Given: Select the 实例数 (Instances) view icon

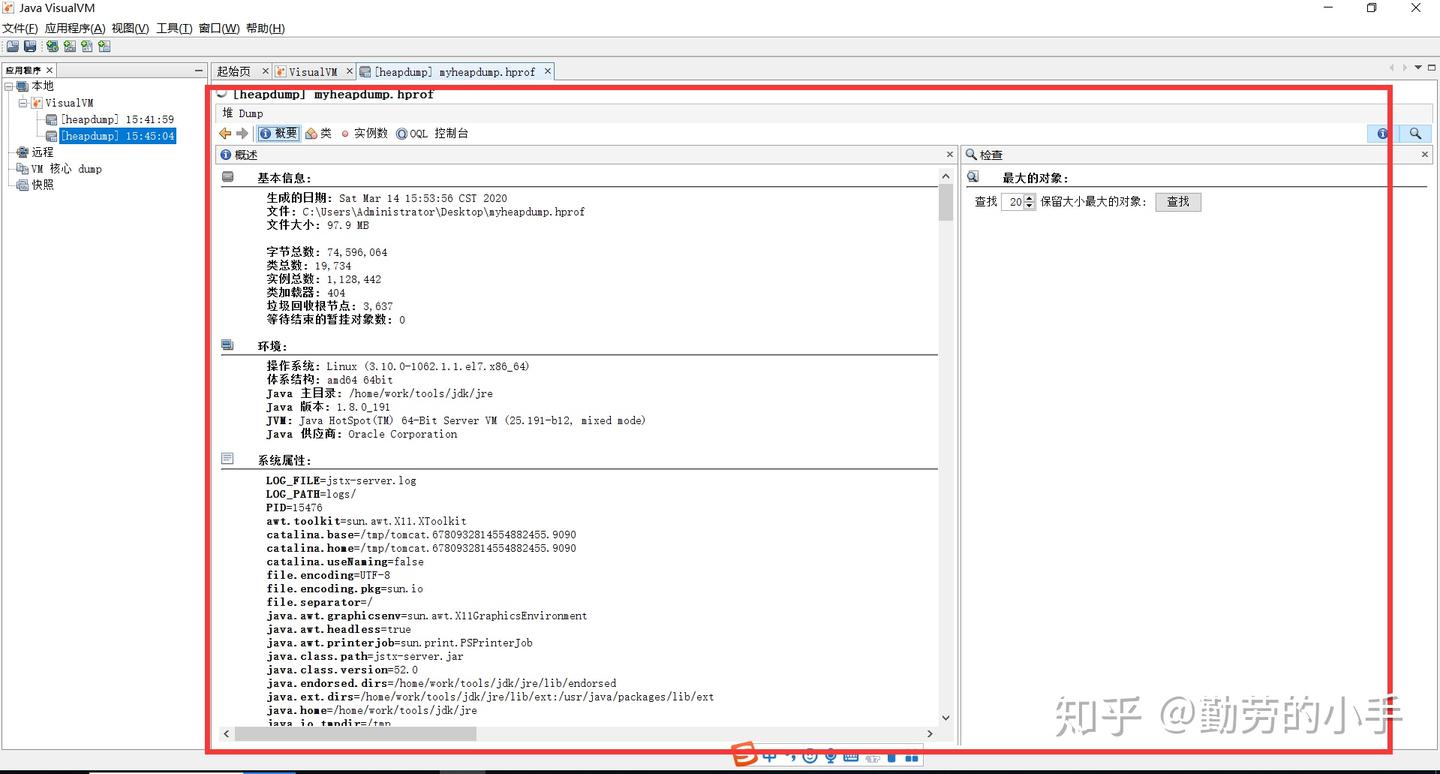Looking at the screenshot, I should (367, 133).
